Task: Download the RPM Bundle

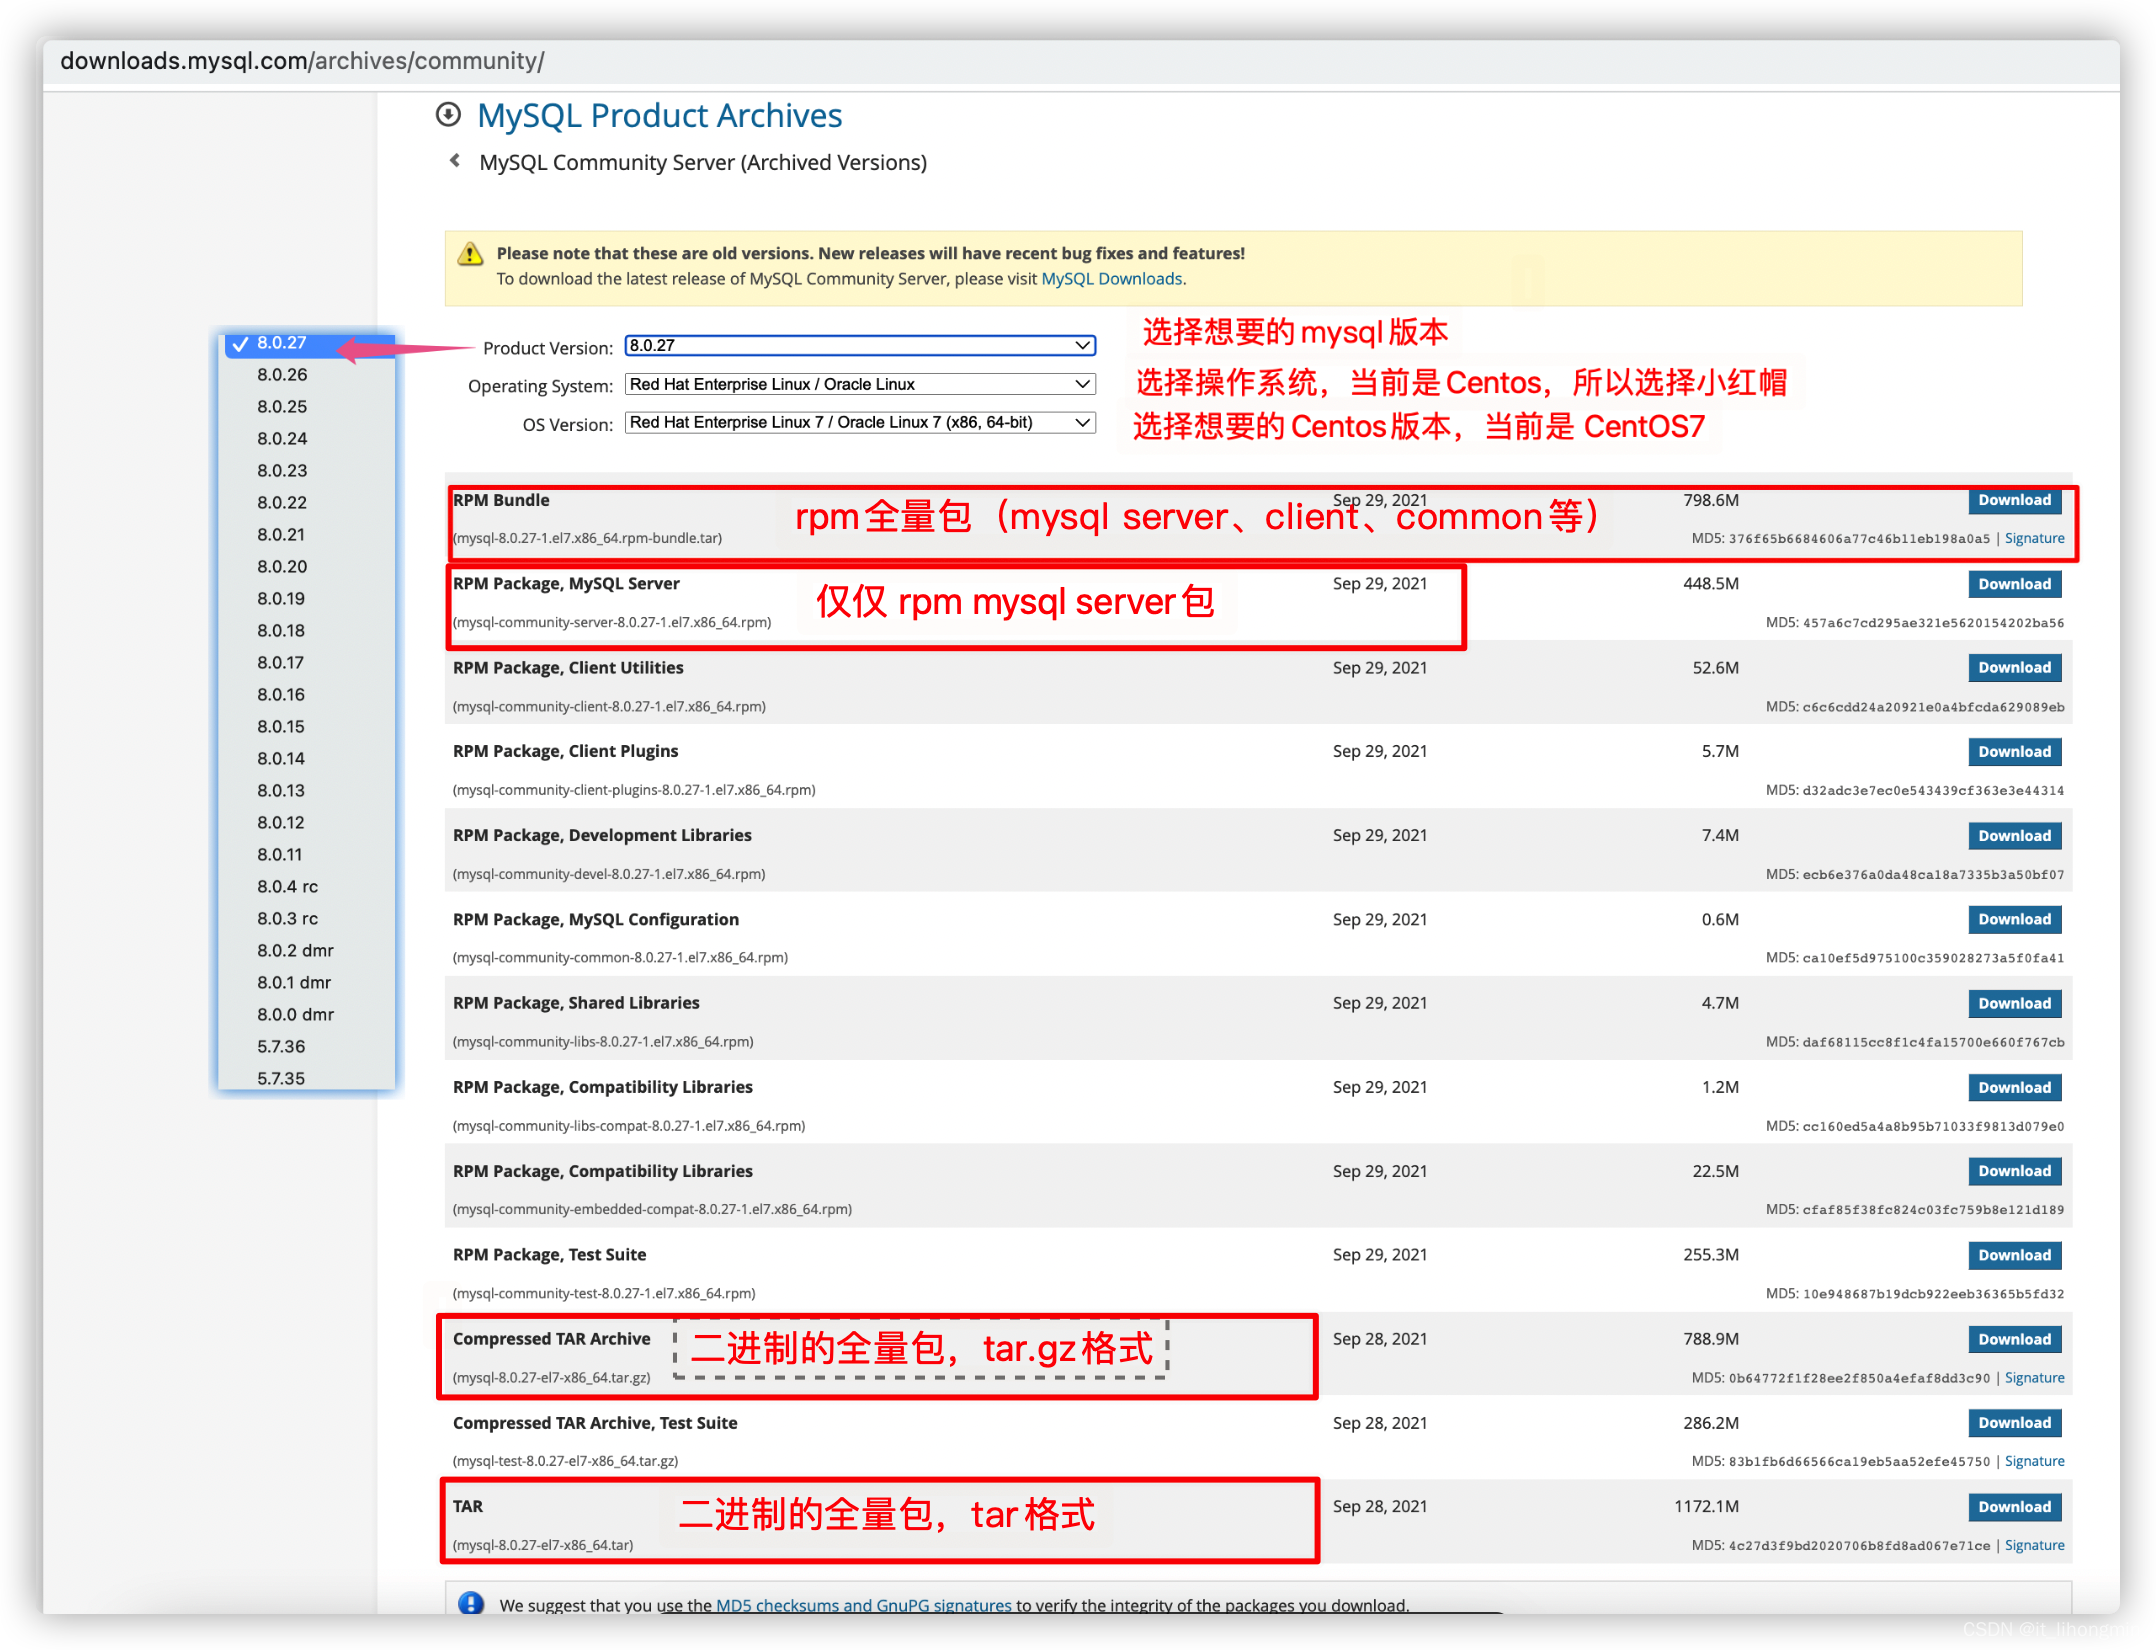Action: point(2014,500)
